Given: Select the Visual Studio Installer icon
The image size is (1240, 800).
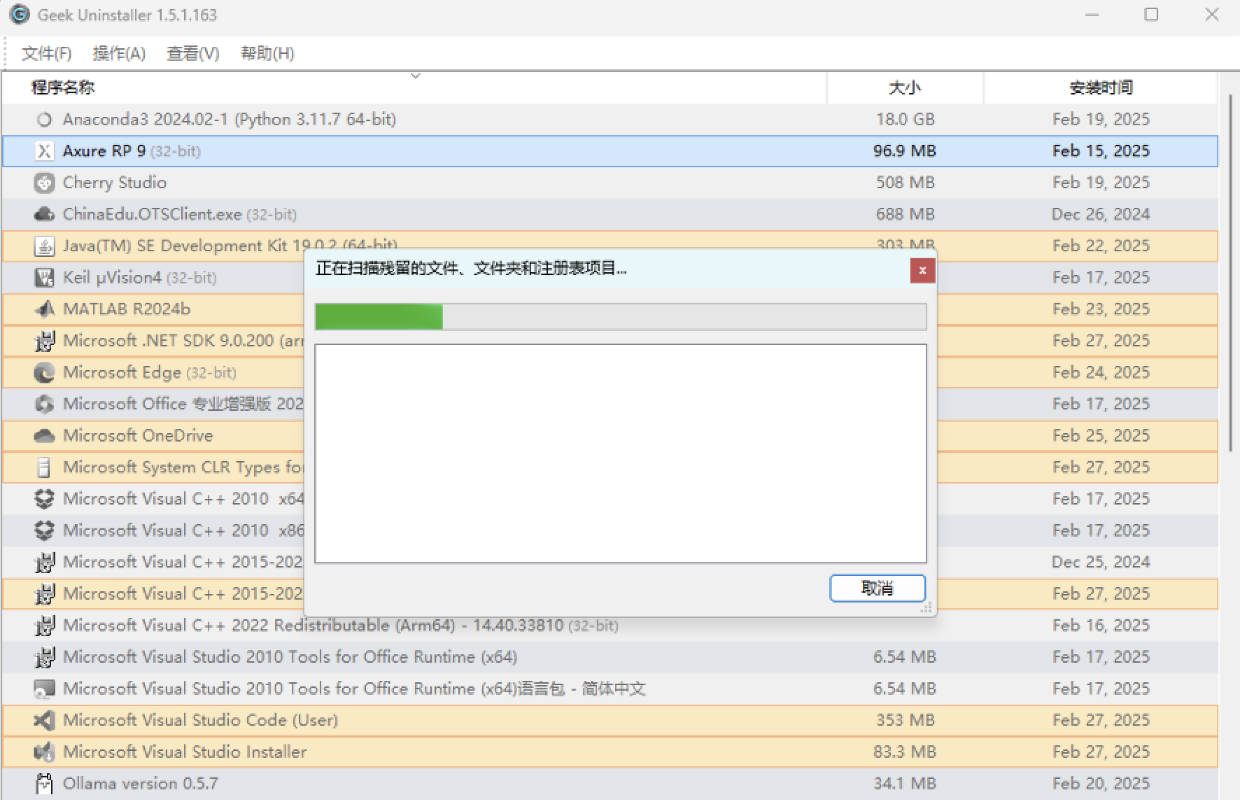Looking at the screenshot, I should pos(43,752).
